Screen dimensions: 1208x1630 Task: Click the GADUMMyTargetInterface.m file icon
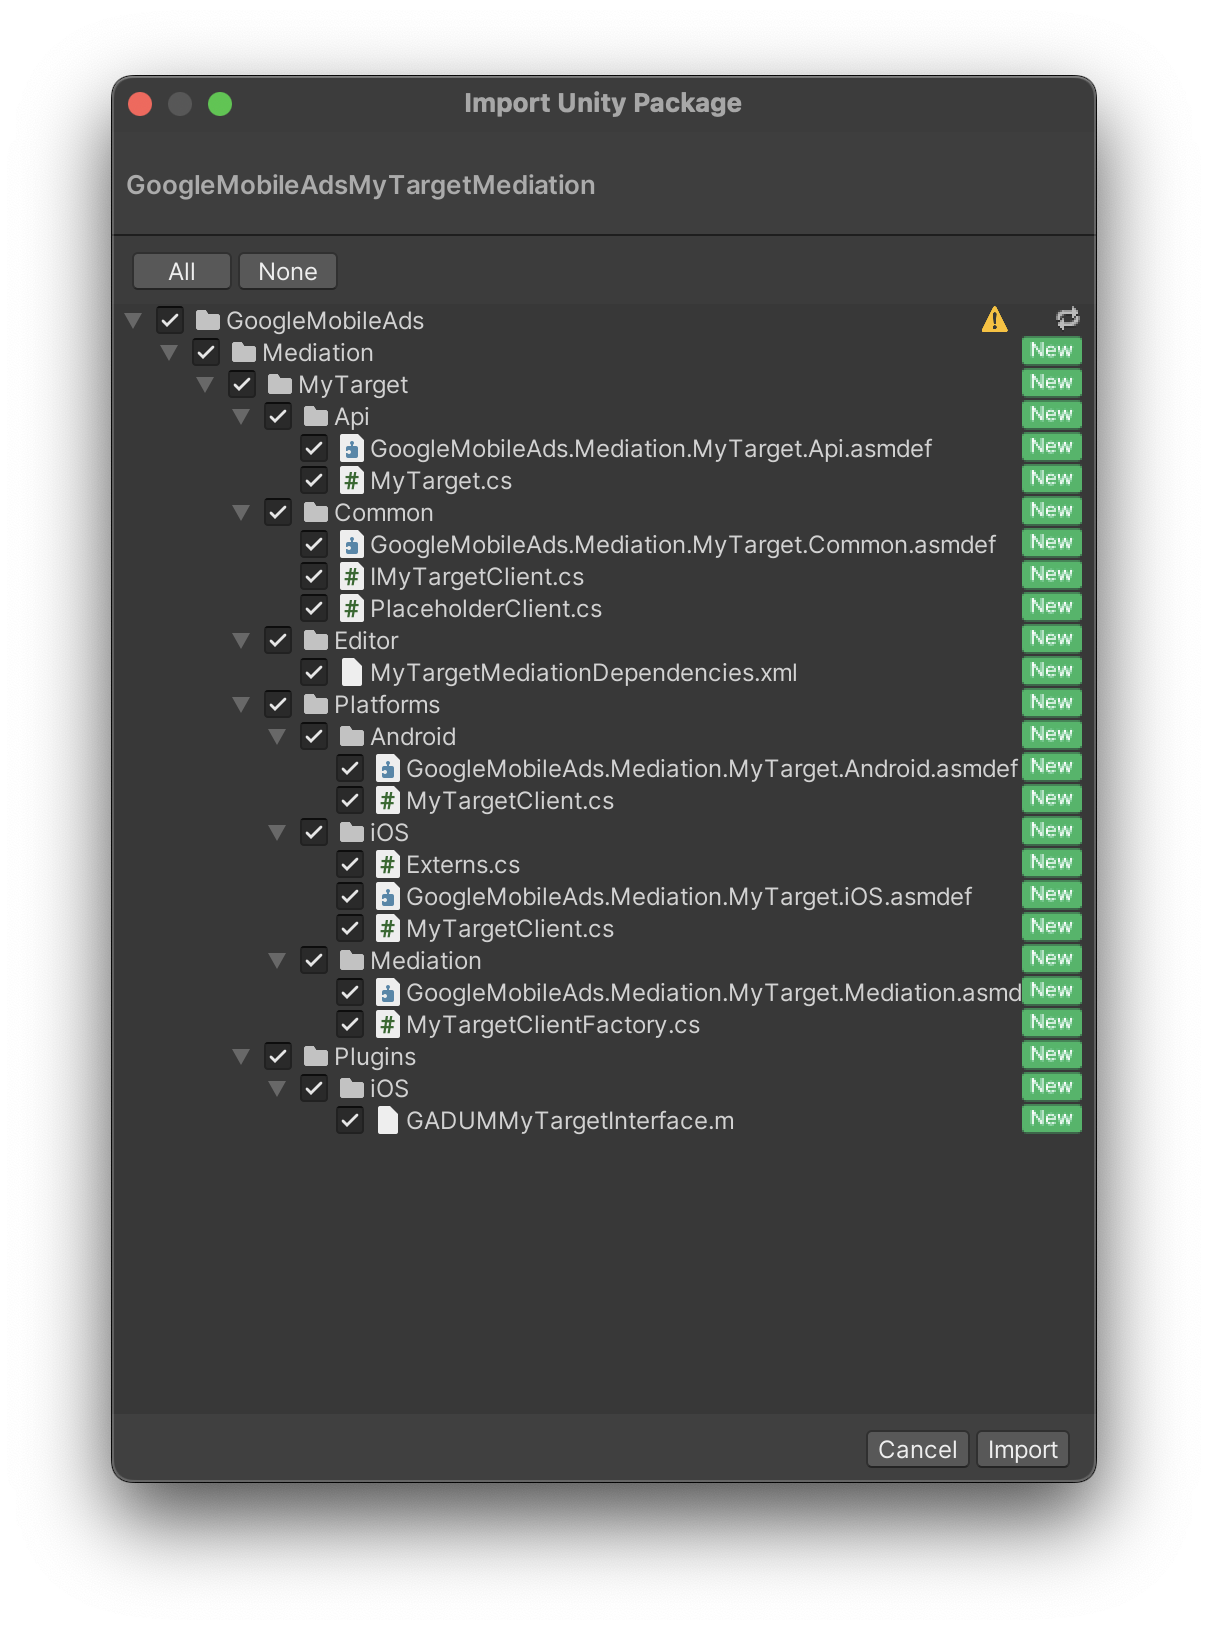pyautogui.click(x=387, y=1121)
